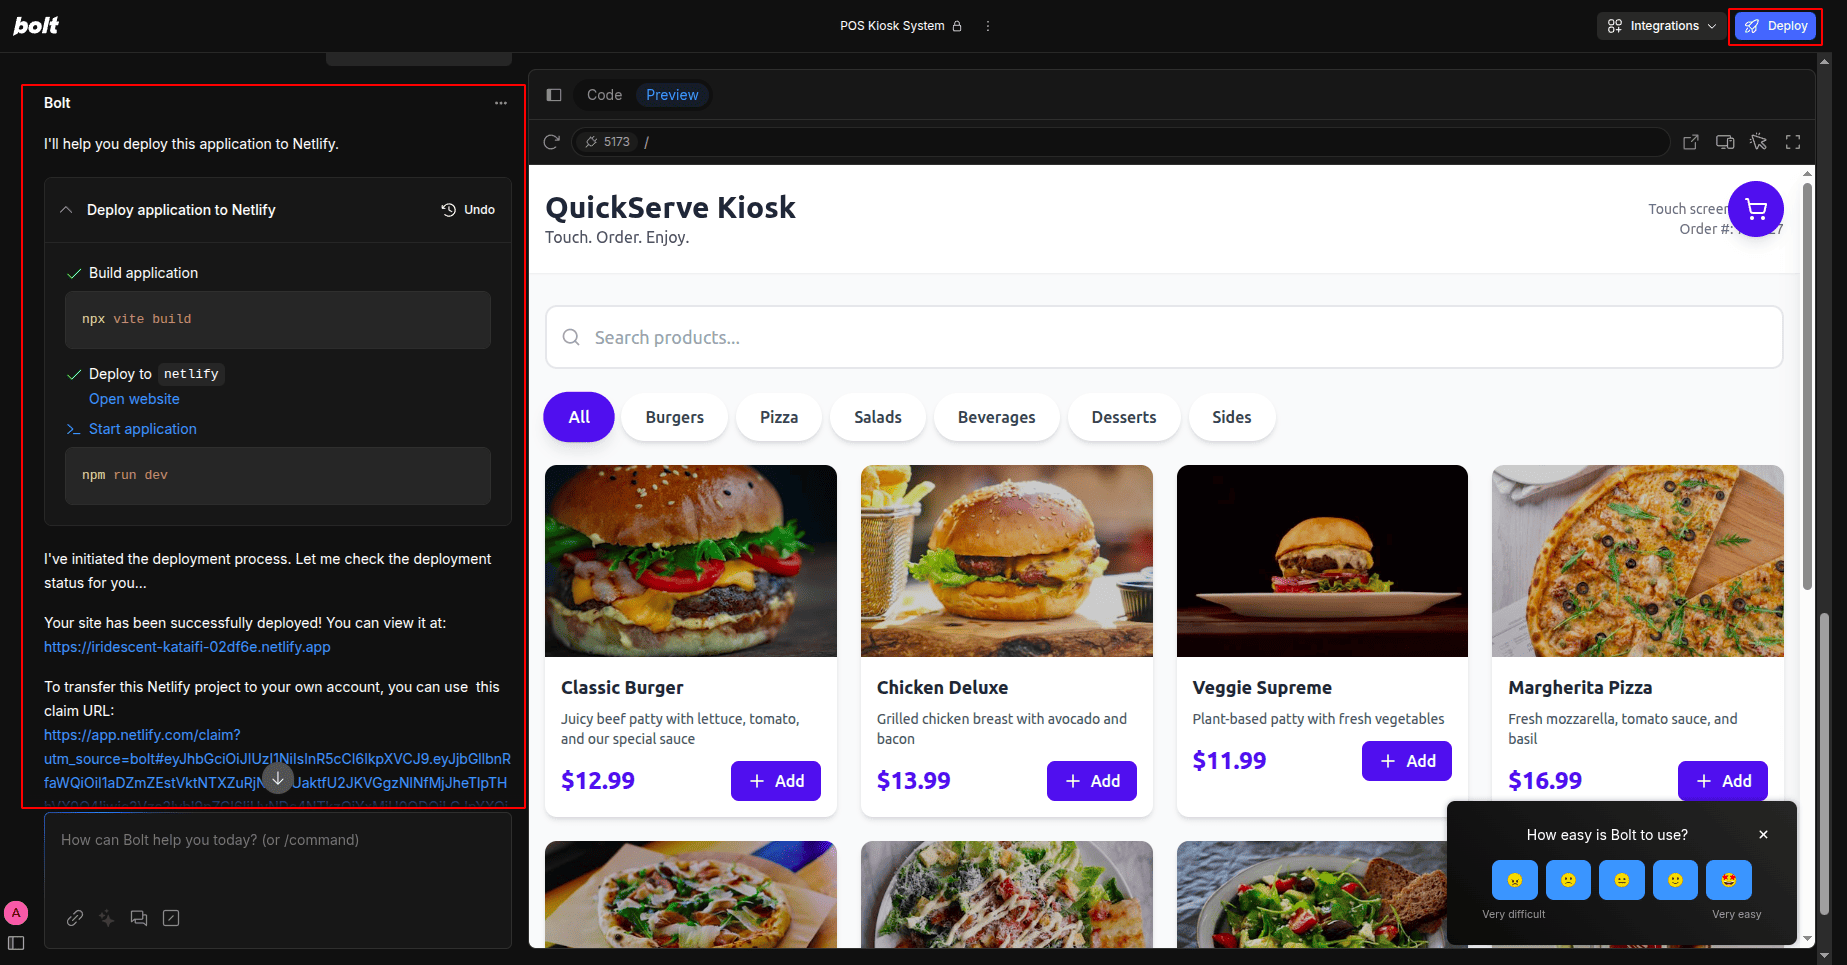The width and height of the screenshot is (1847, 965).
Task: Click the scroll-to-bottom arrow in chat
Action: coord(278,778)
